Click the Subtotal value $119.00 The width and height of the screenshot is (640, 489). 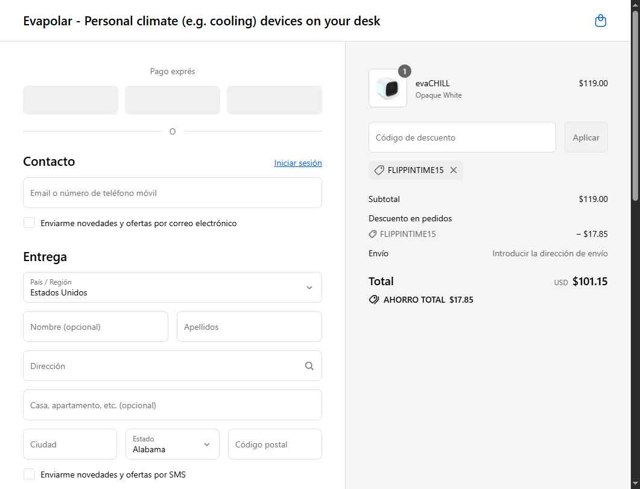[593, 199]
